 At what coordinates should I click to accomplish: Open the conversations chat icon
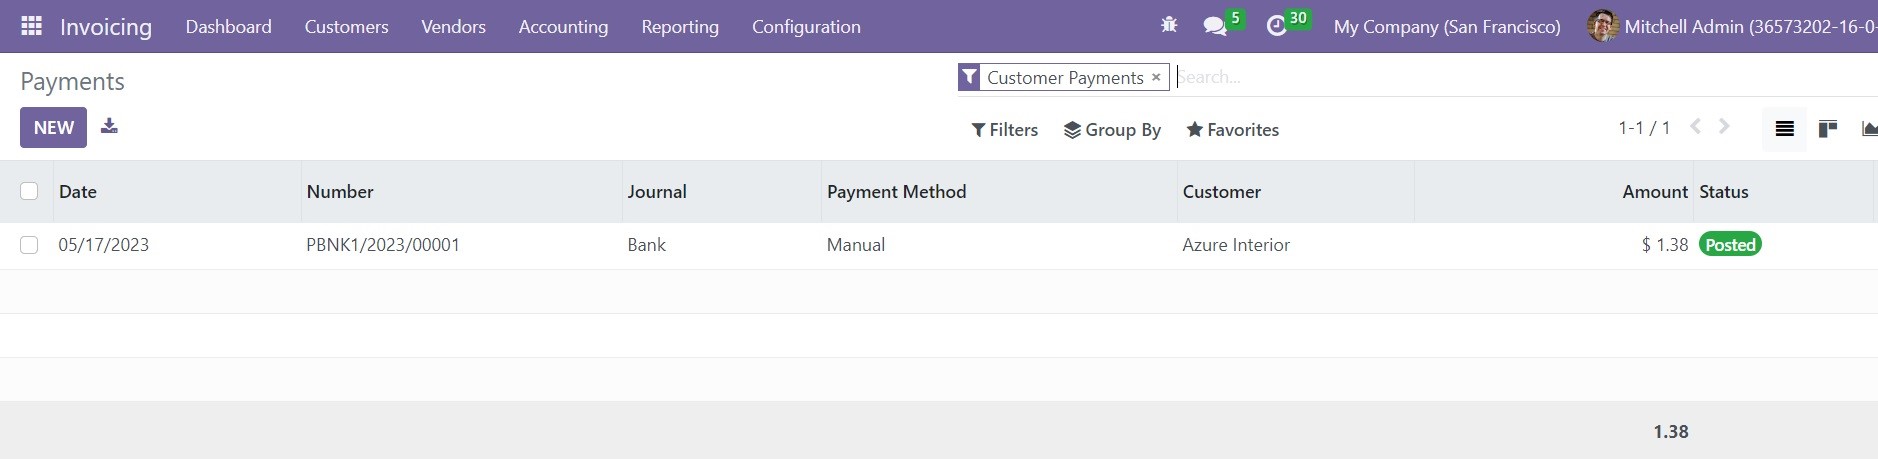[1215, 26]
